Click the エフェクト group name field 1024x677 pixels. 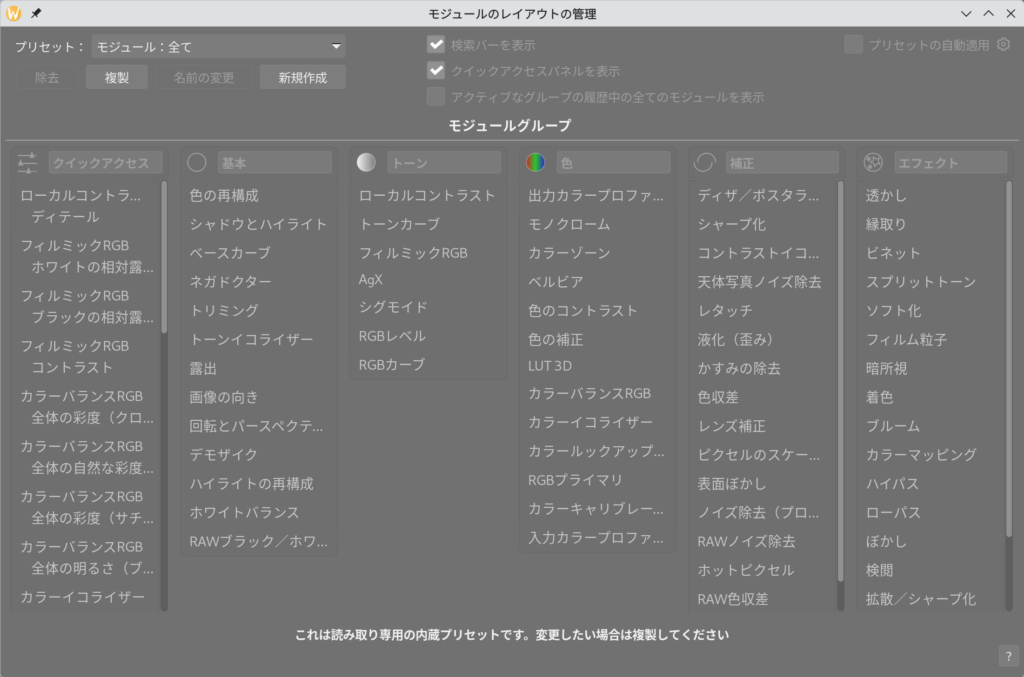(950, 163)
